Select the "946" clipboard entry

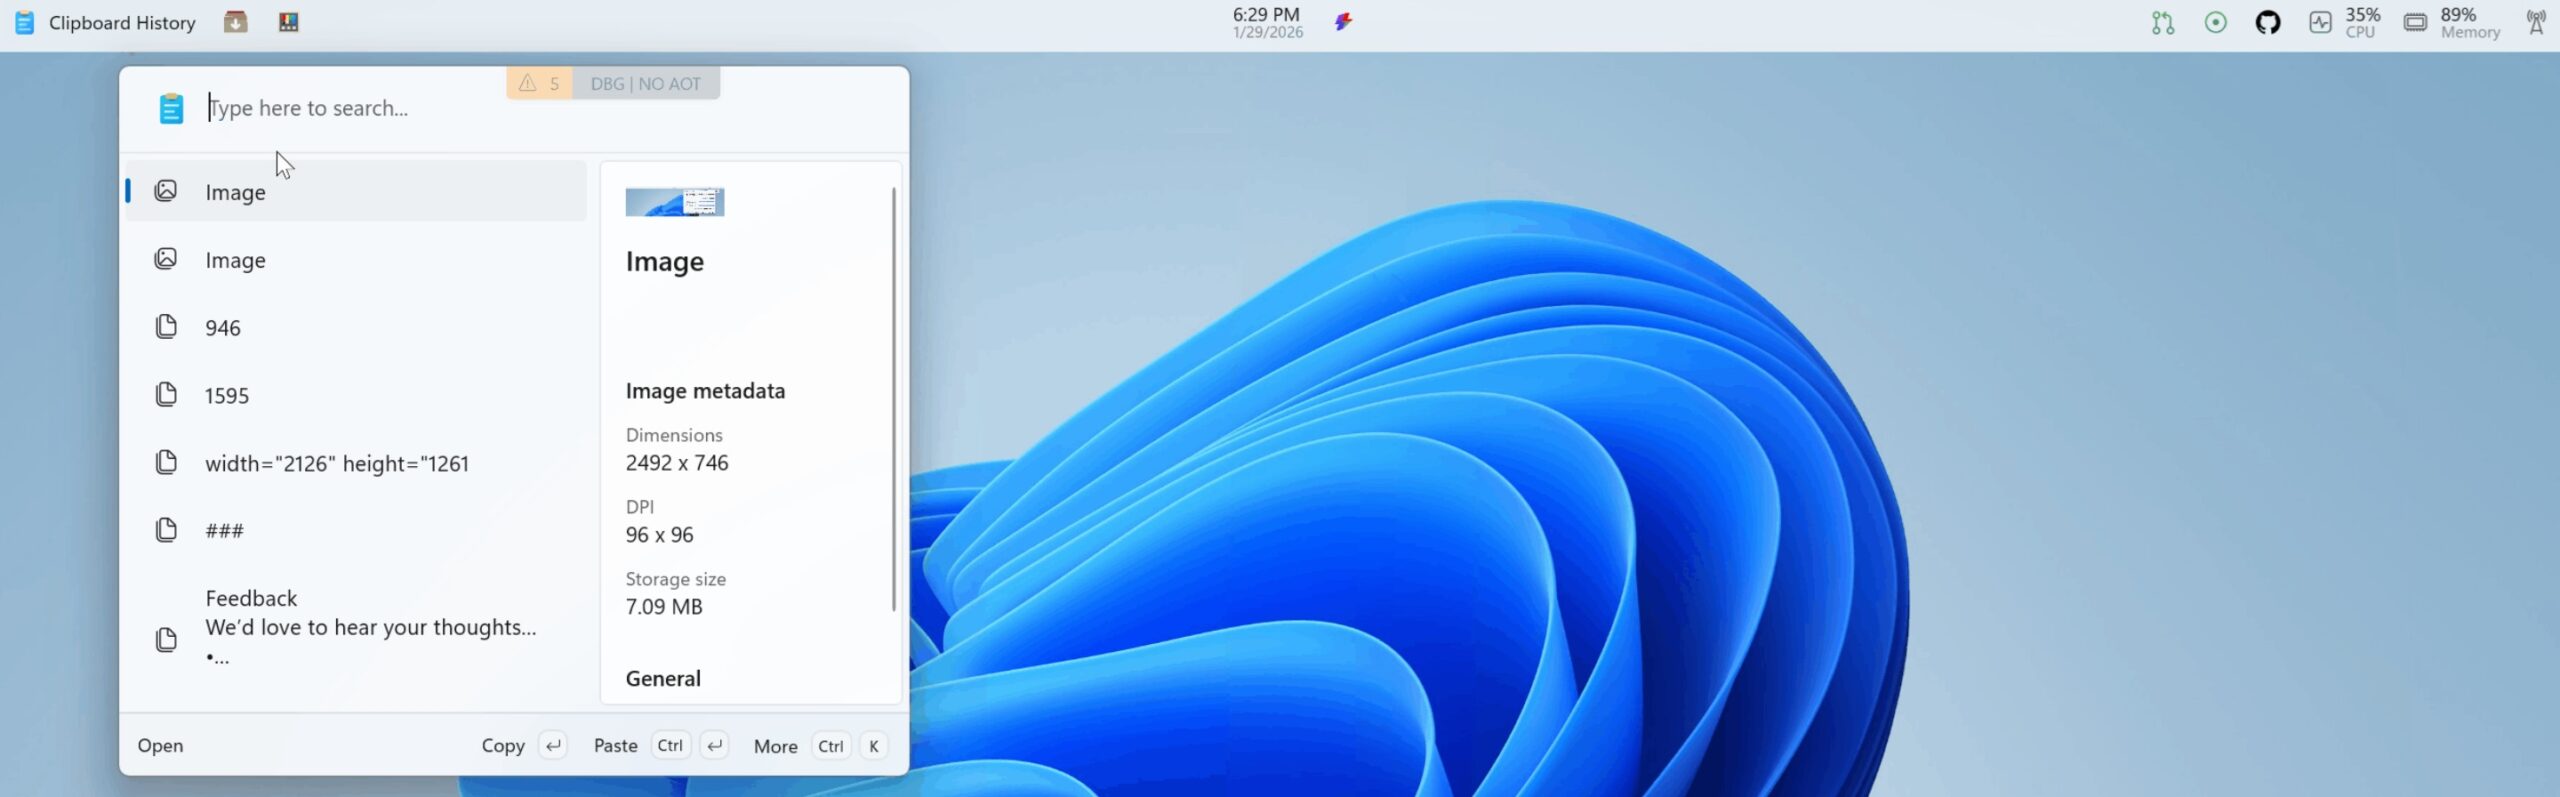(355, 328)
